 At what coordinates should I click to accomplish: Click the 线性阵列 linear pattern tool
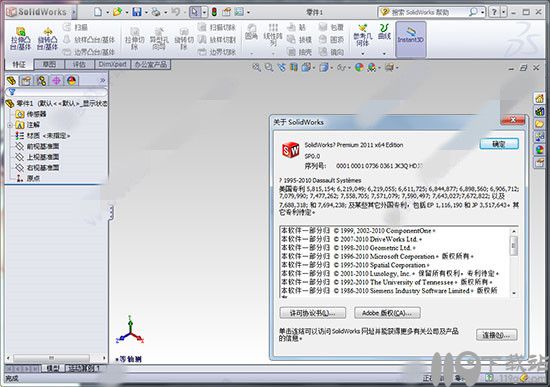pyautogui.click(x=273, y=35)
